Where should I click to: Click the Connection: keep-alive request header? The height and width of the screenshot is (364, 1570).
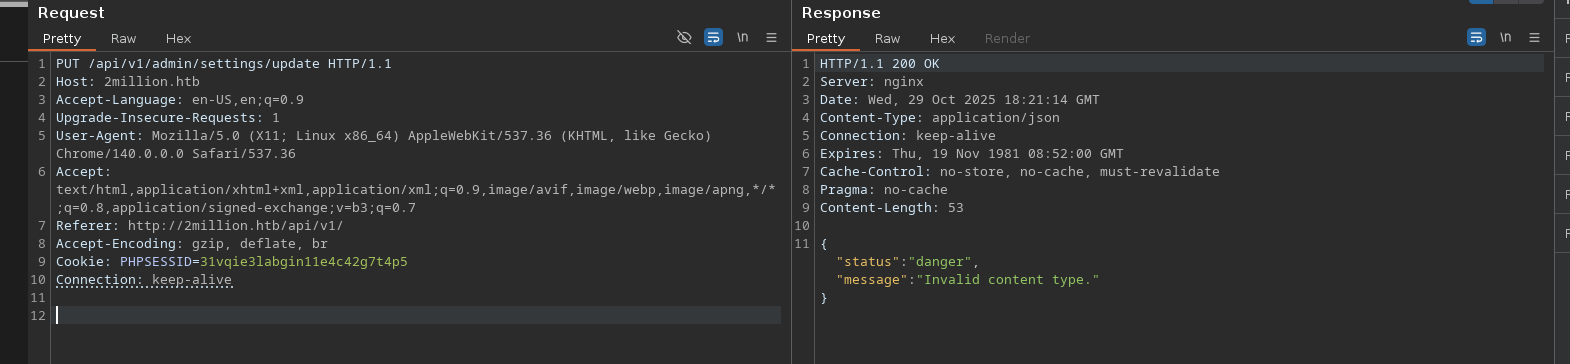point(144,279)
